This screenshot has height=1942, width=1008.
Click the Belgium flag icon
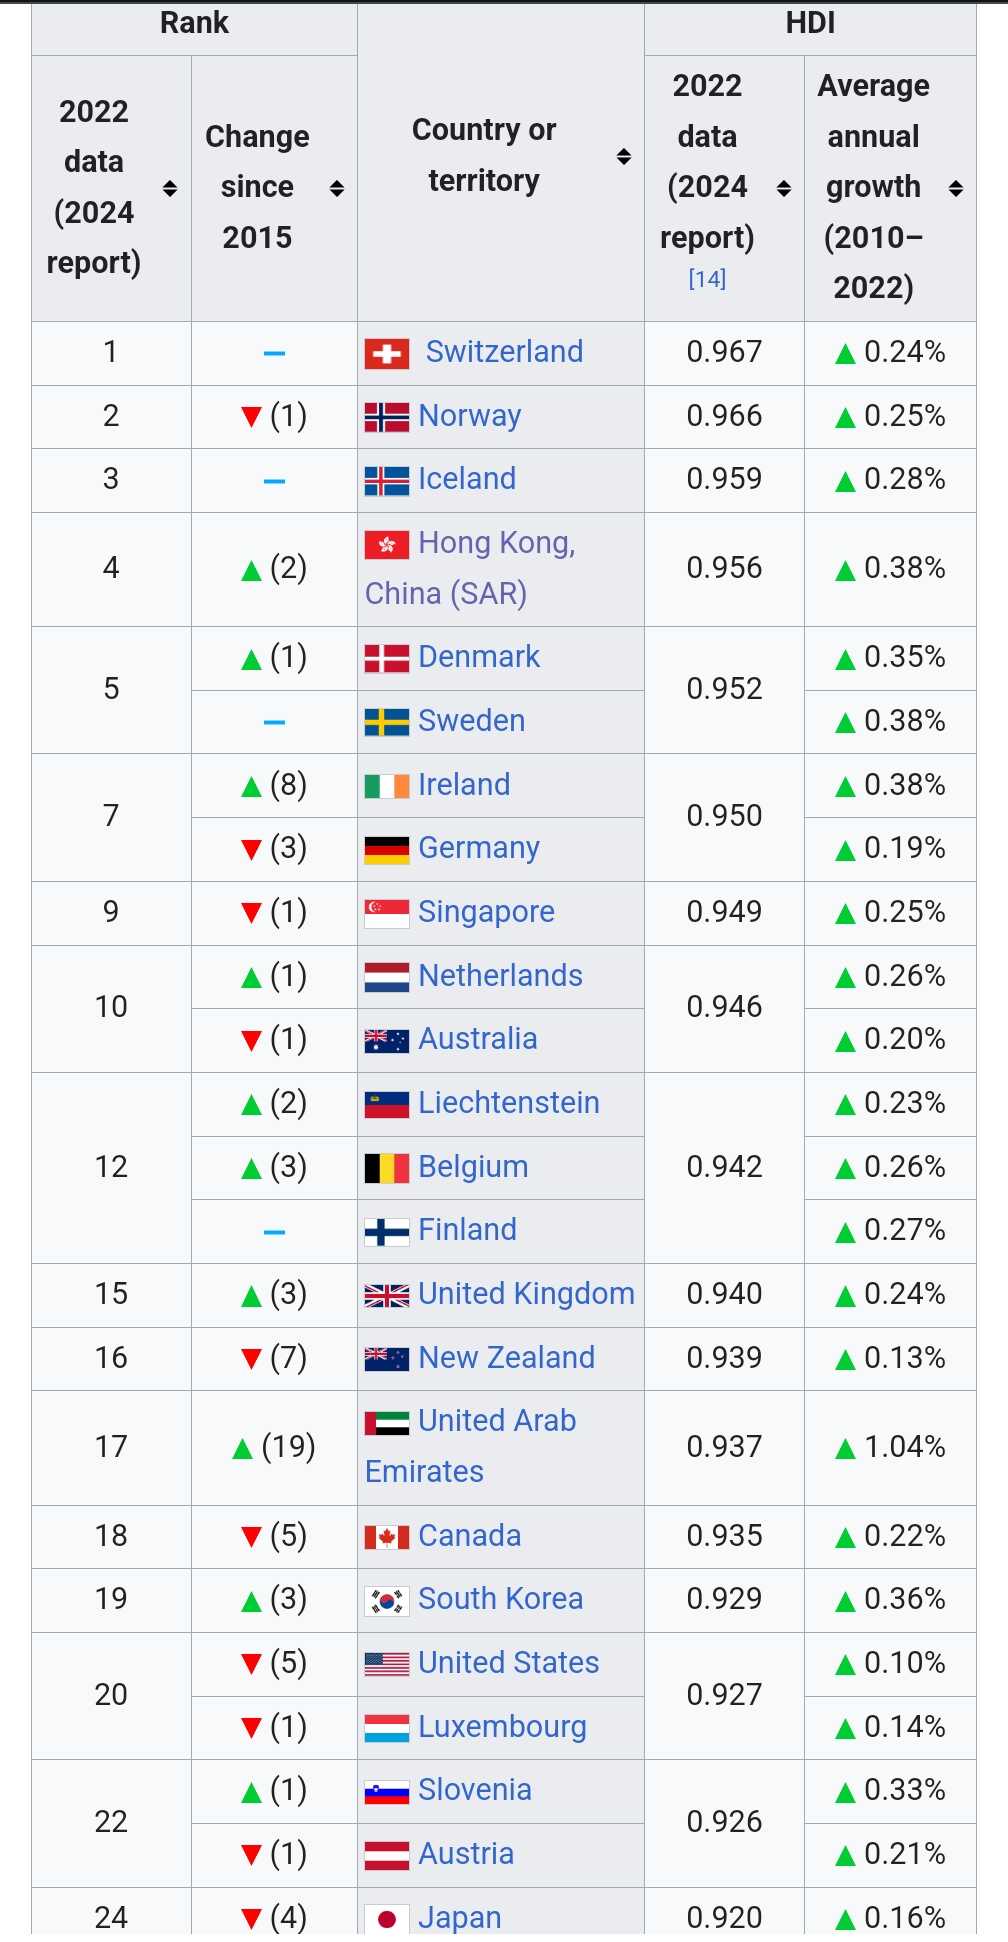click(387, 1168)
